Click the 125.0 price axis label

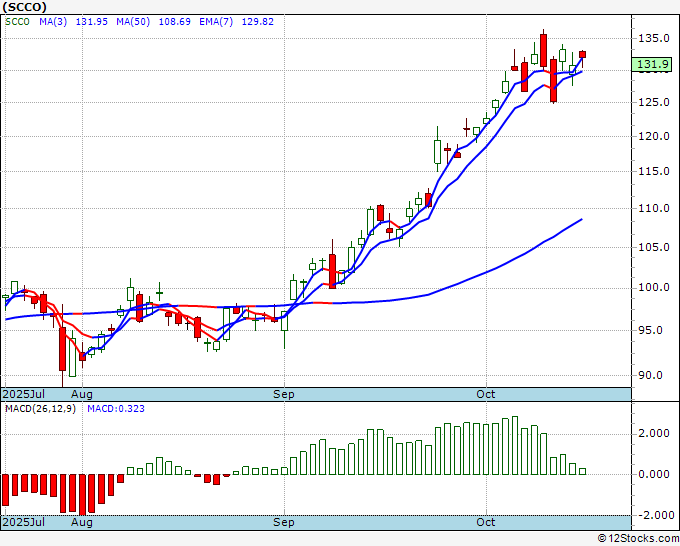654,102
